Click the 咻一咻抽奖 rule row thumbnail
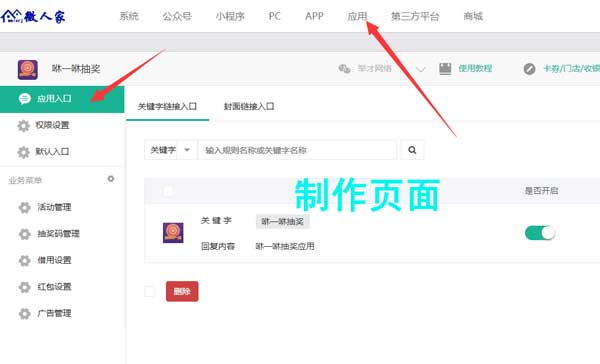The width and height of the screenshot is (600, 364). point(173,233)
